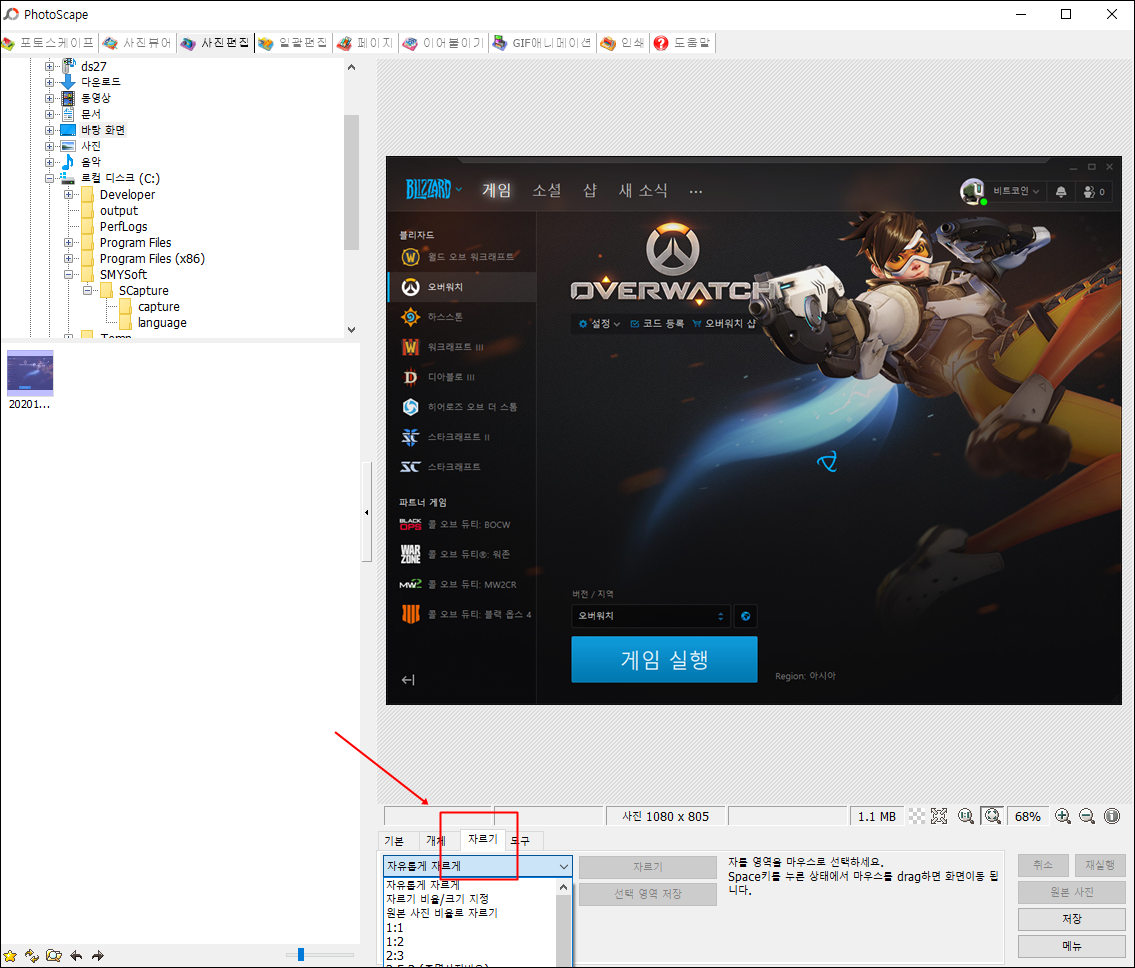
Task: Click the crop list scroll up arrow
Action: point(564,887)
